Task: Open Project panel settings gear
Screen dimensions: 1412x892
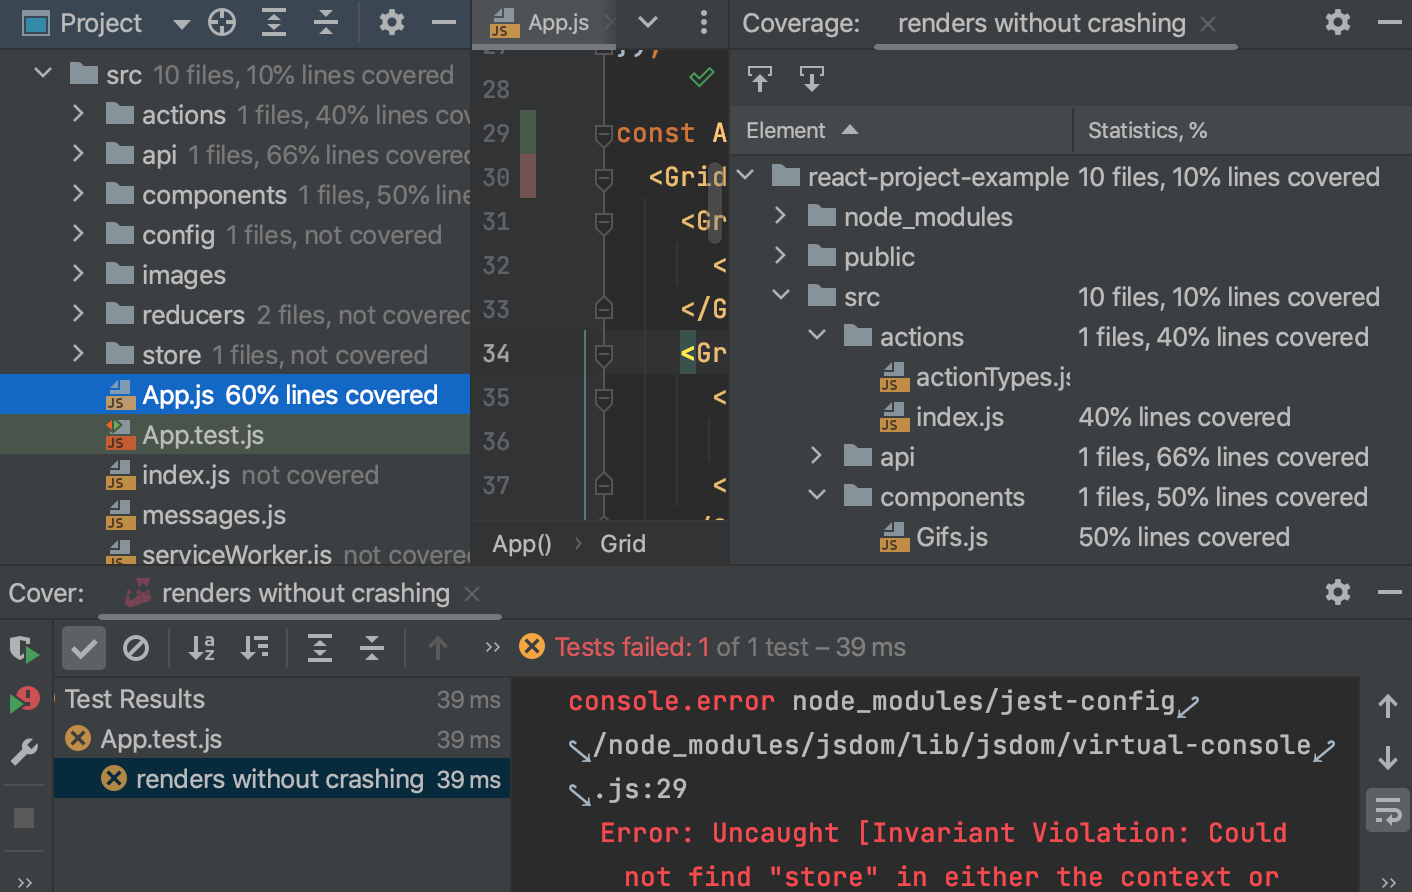Action: (x=391, y=23)
